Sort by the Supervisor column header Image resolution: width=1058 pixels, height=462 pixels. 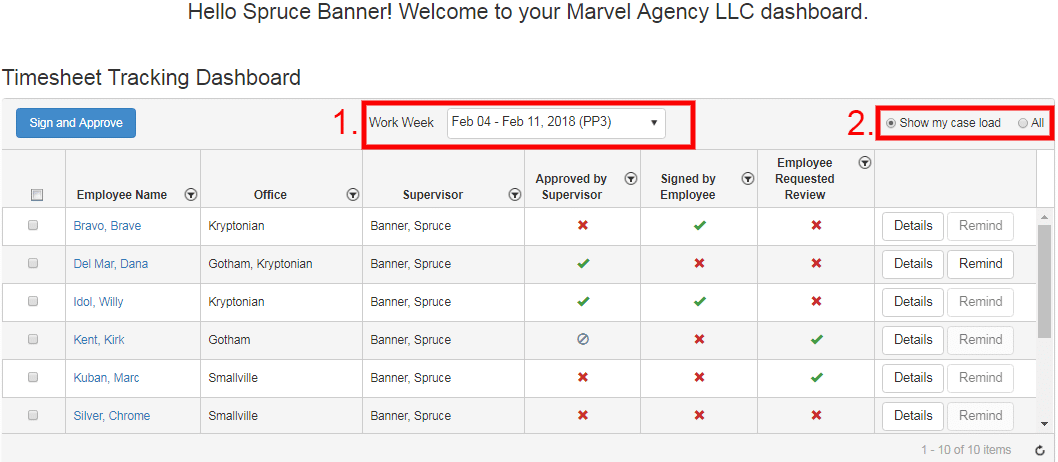[432, 195]
